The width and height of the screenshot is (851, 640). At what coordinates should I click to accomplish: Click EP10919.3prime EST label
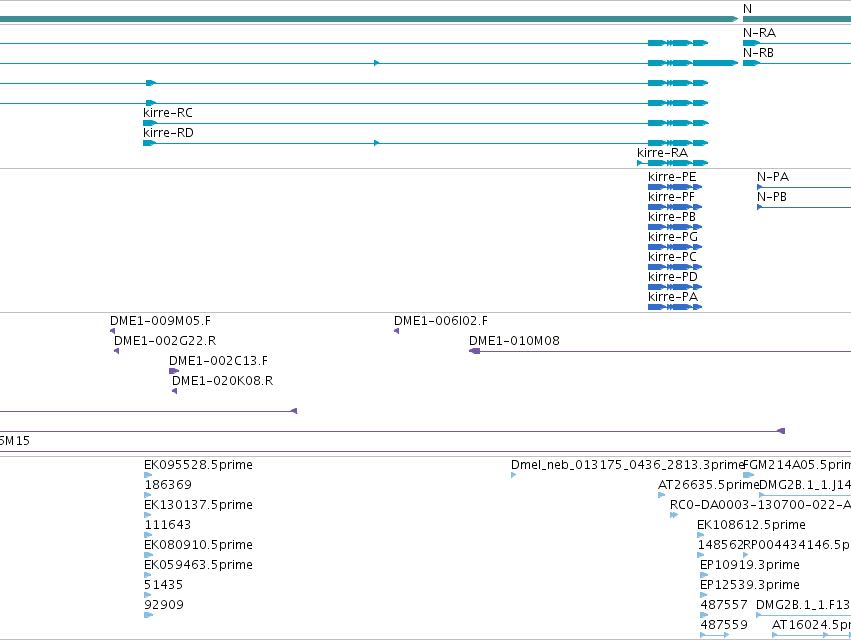tap(750, 565)
